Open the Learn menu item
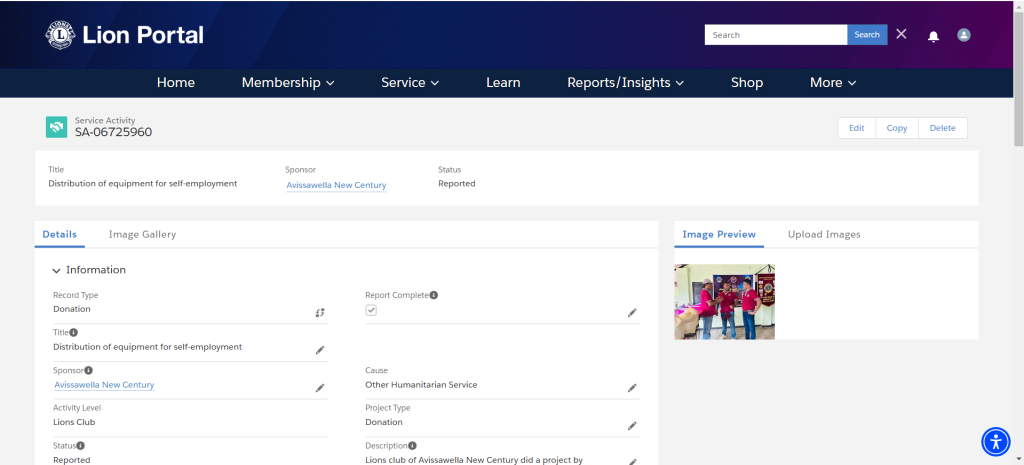Image resolution: width=1024 pixels, height=465 pixels. tap(503, 83)
